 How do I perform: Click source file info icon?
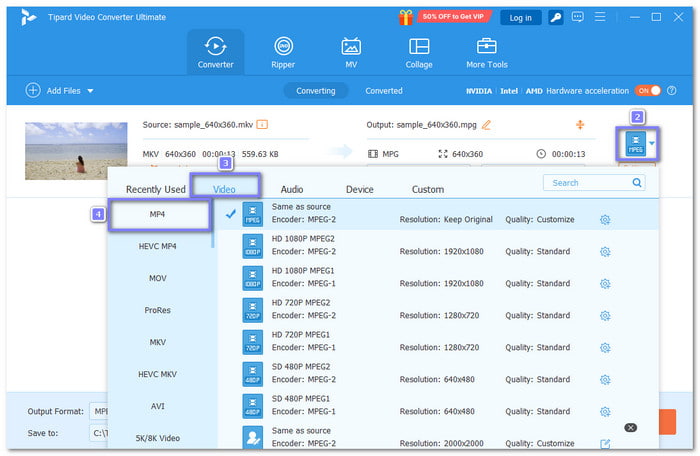[262, 125]
